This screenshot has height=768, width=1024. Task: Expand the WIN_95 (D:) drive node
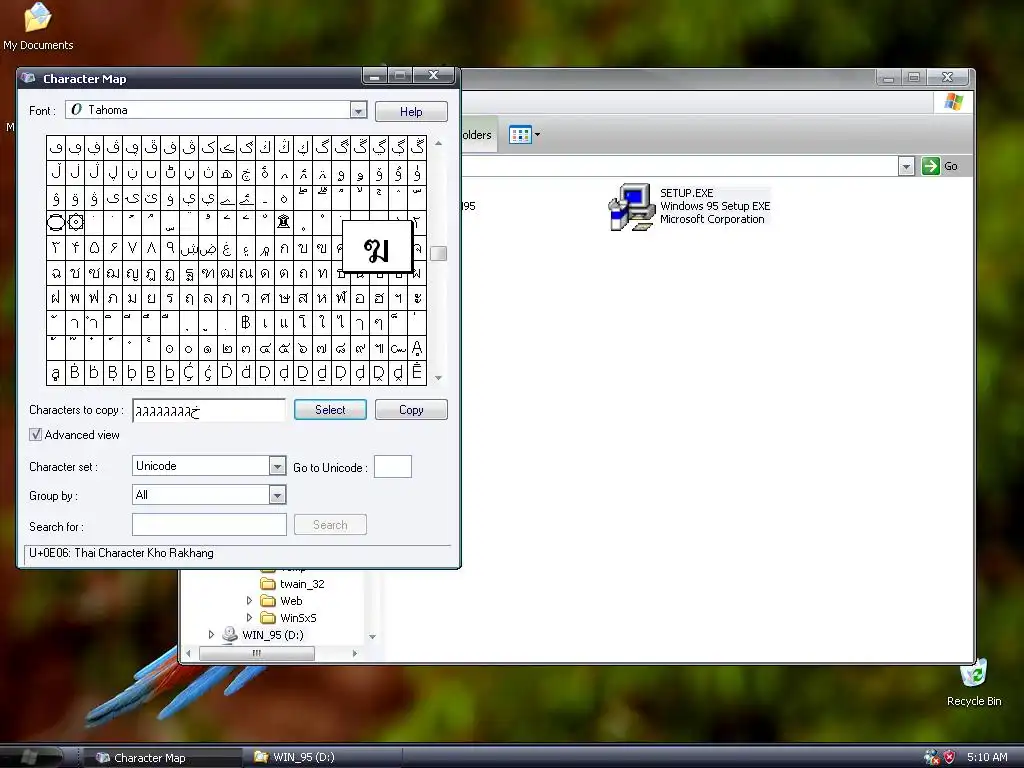click(211, 635)
